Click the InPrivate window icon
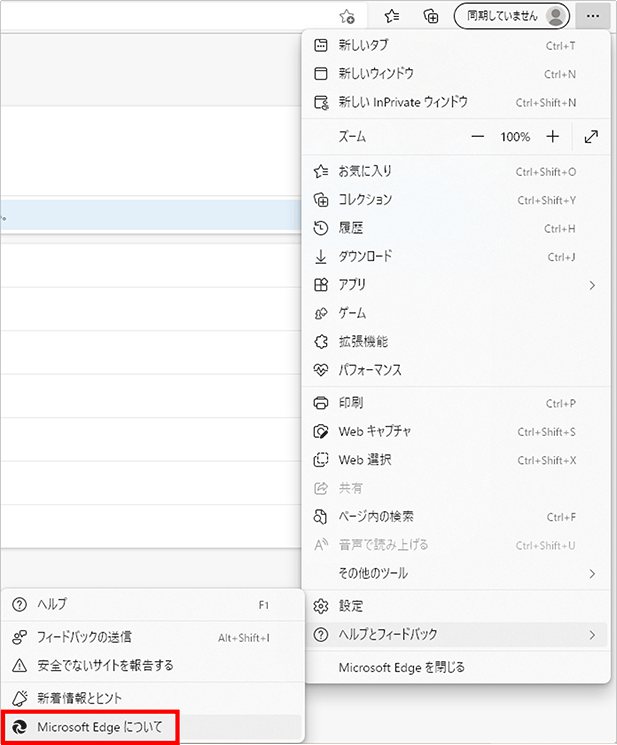Viewport: 617px width, 745px height. click(x=321, y=102)
